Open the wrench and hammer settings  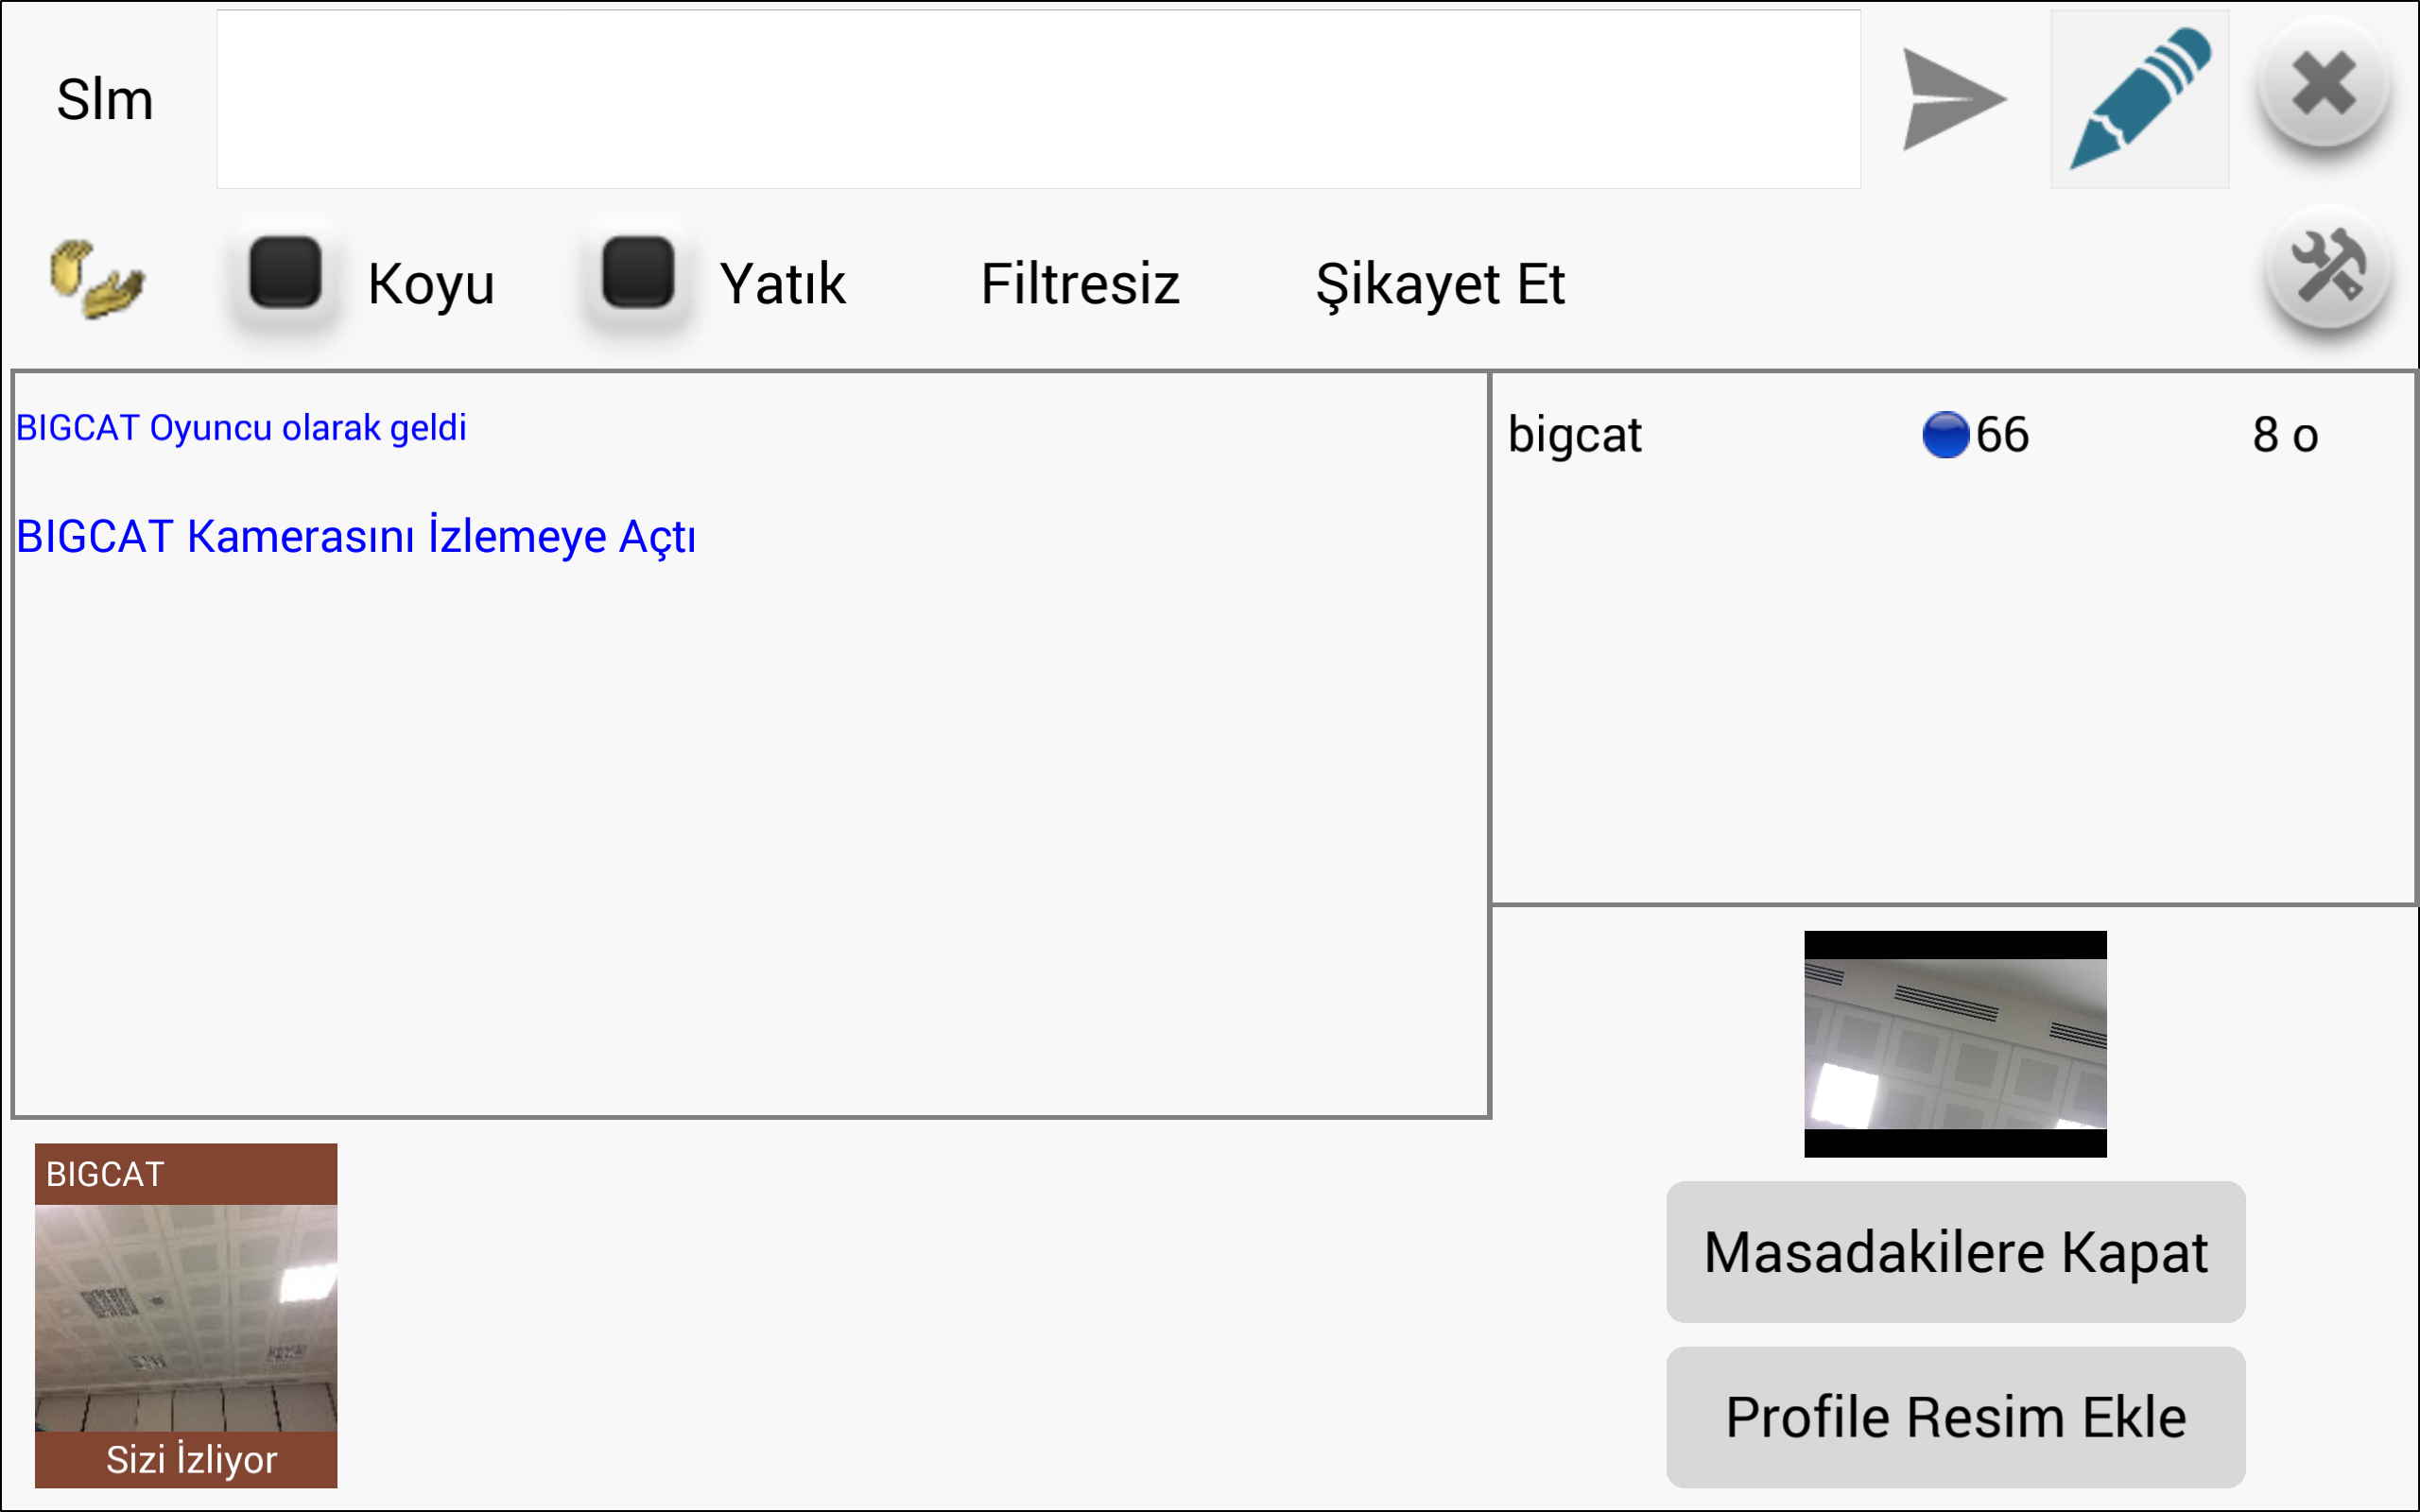(x=2328, y=268)
